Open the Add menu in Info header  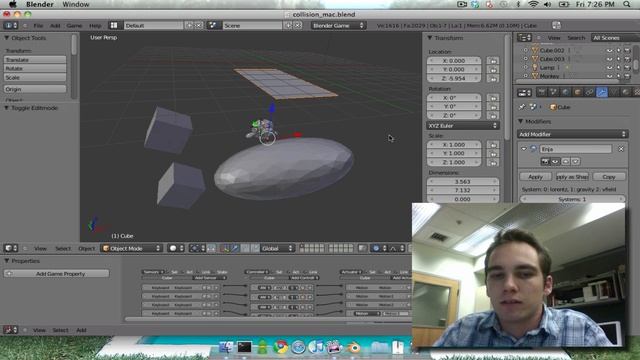pos(55,25)
